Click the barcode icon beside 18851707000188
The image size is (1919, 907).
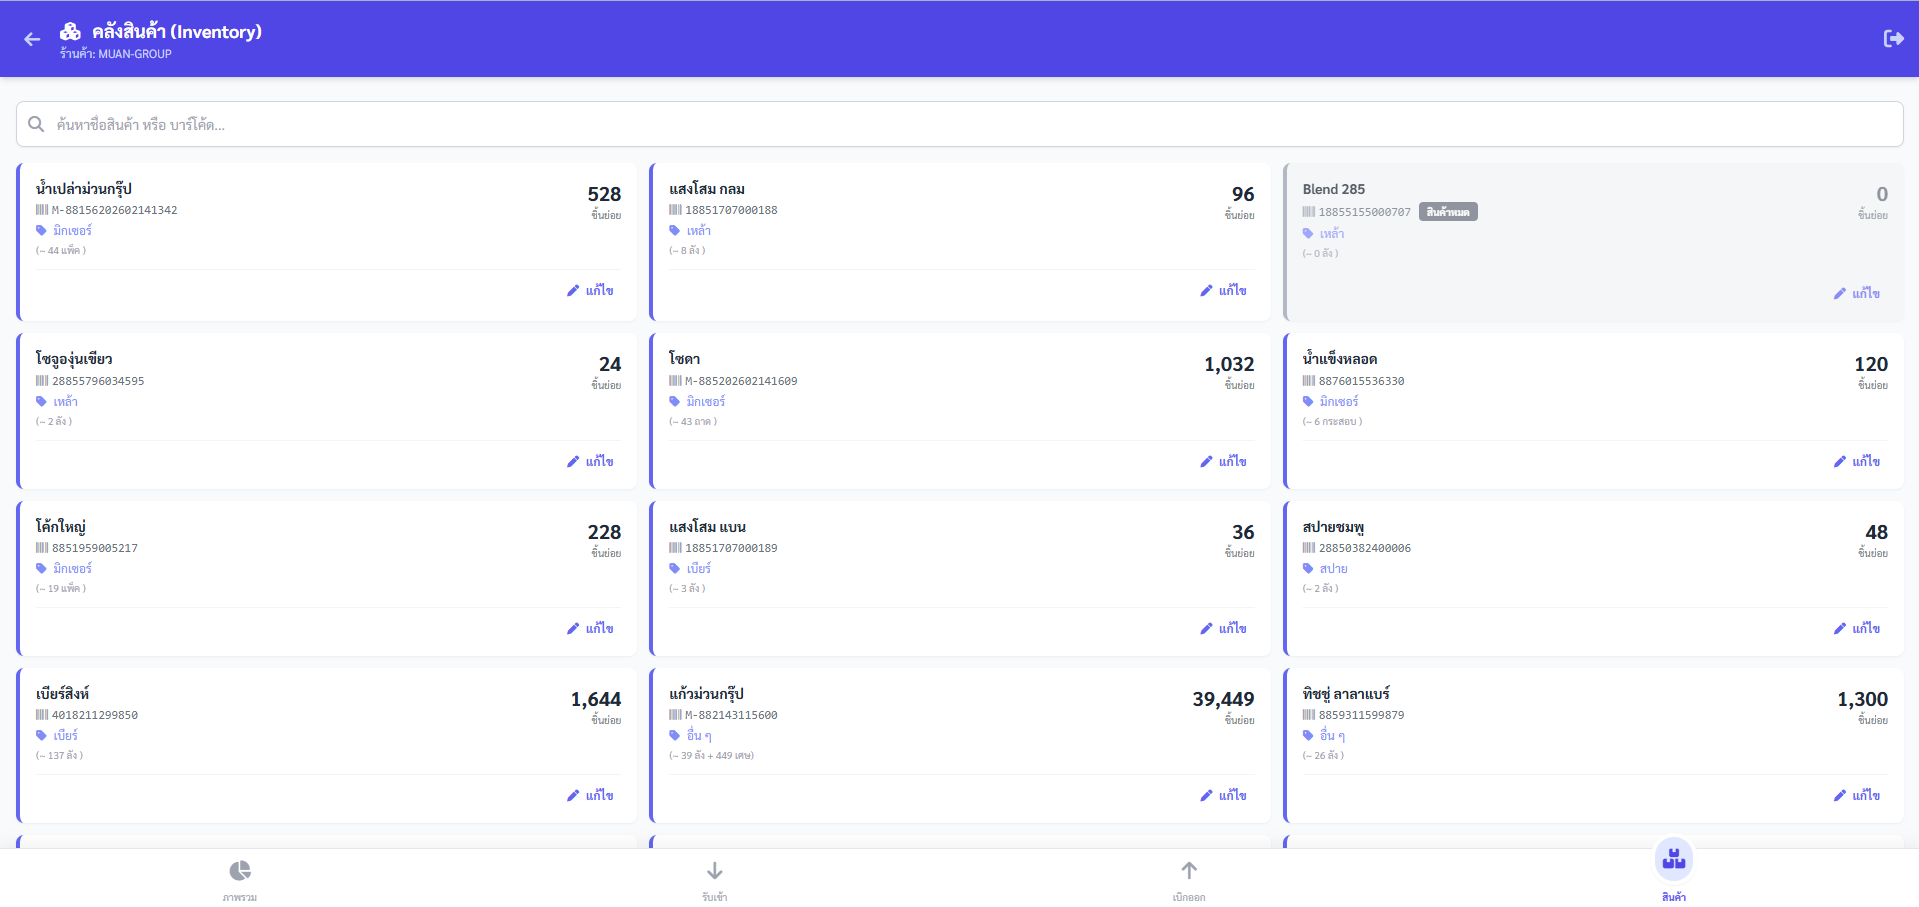coord(675,210)
